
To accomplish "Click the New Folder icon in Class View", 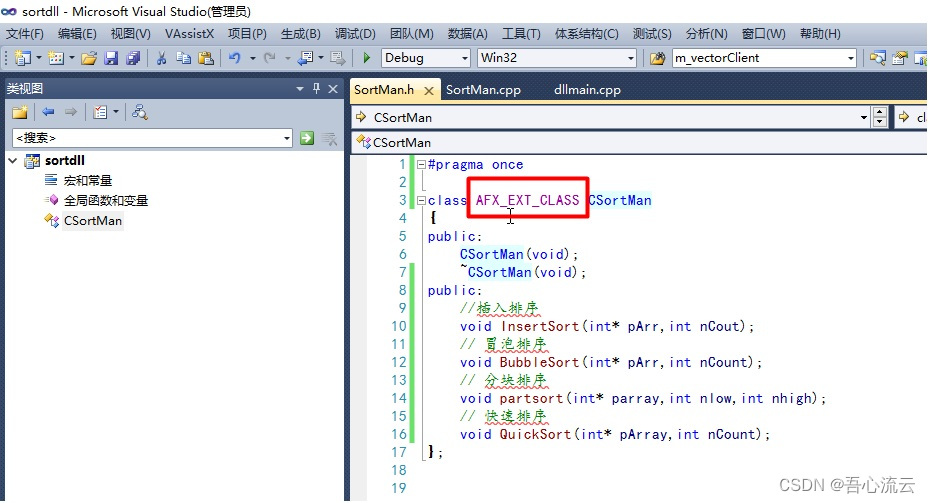I will click(x=20, y=112).
